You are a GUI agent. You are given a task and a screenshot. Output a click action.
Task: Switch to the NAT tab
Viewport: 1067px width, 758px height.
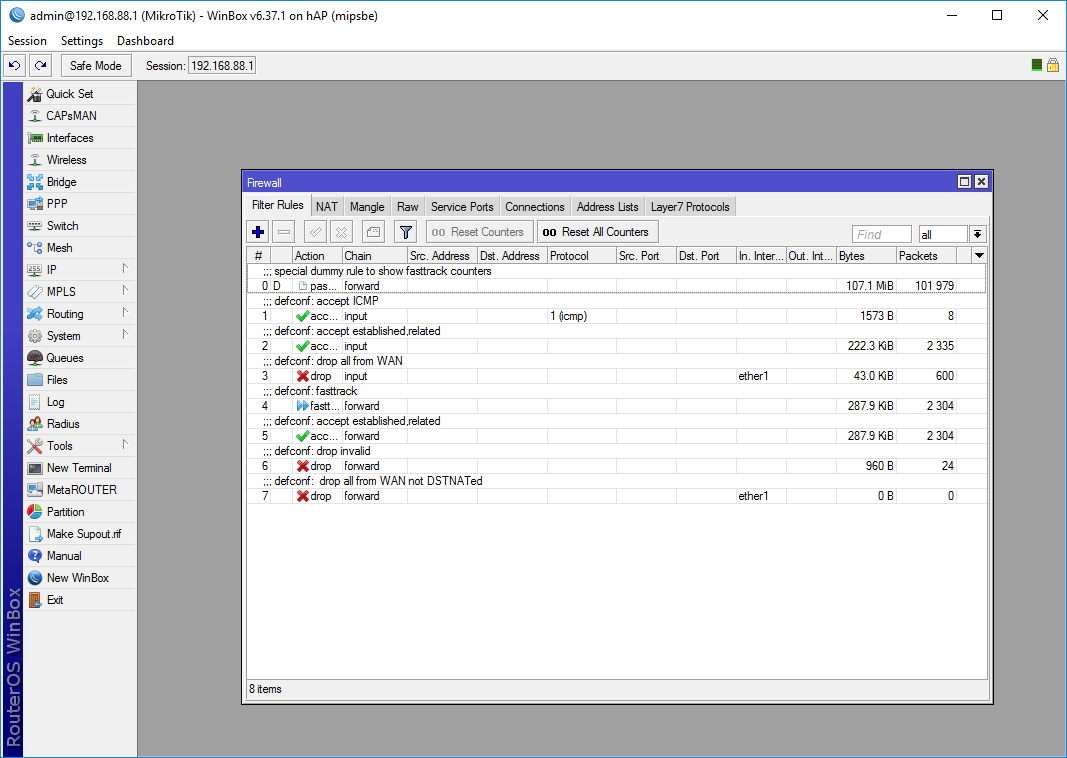pos(327,207)
